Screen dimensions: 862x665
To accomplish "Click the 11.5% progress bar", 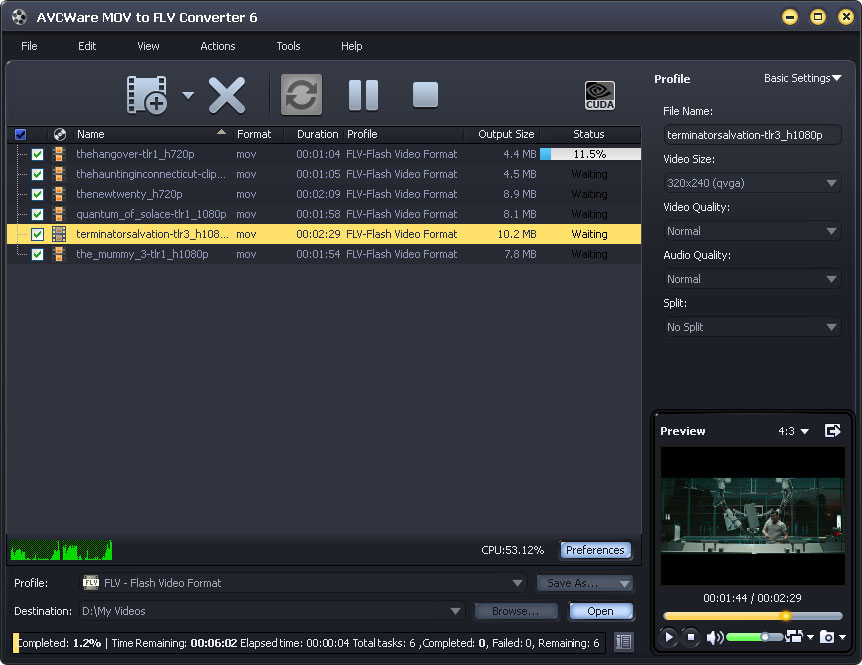I will 590,154.
